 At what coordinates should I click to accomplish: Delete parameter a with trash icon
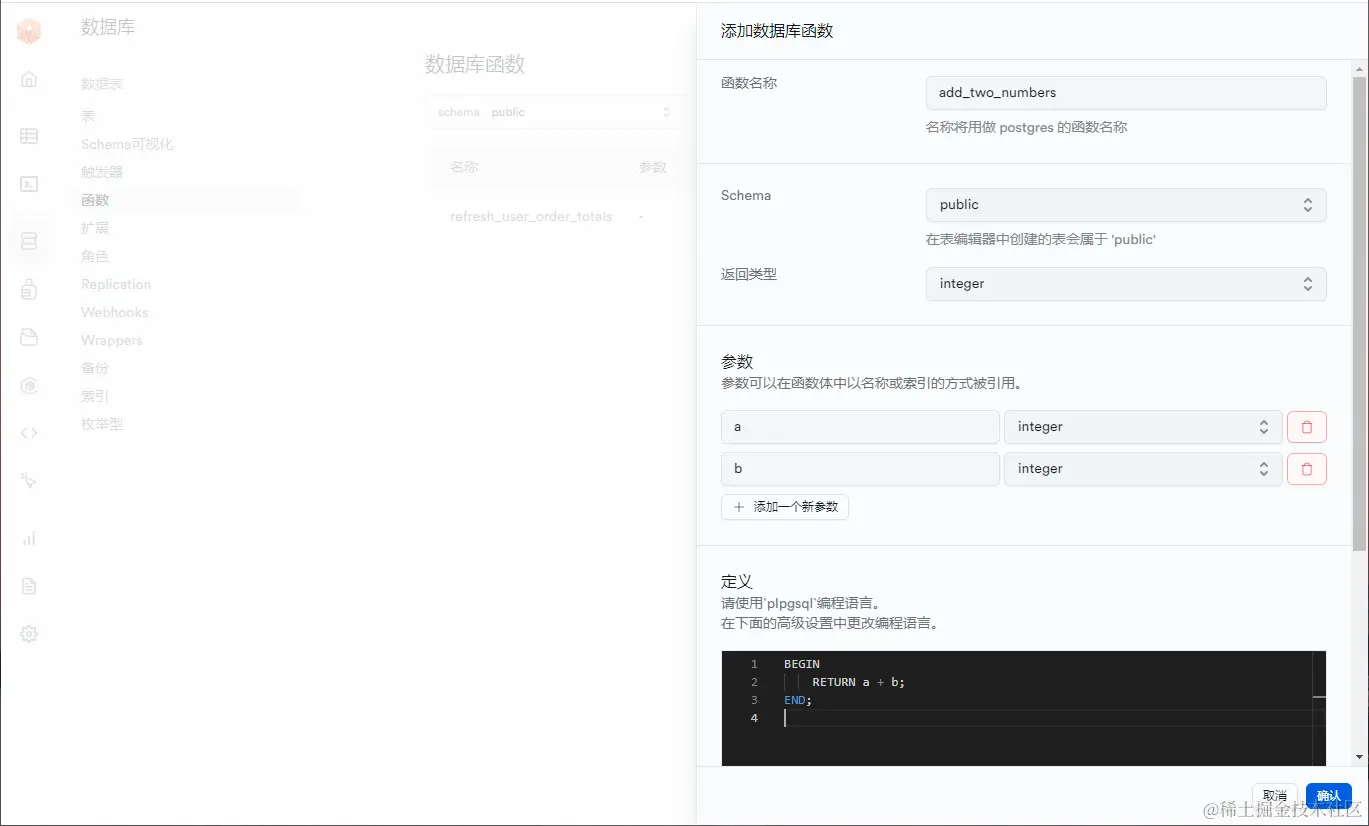[x=1306, y=427]
